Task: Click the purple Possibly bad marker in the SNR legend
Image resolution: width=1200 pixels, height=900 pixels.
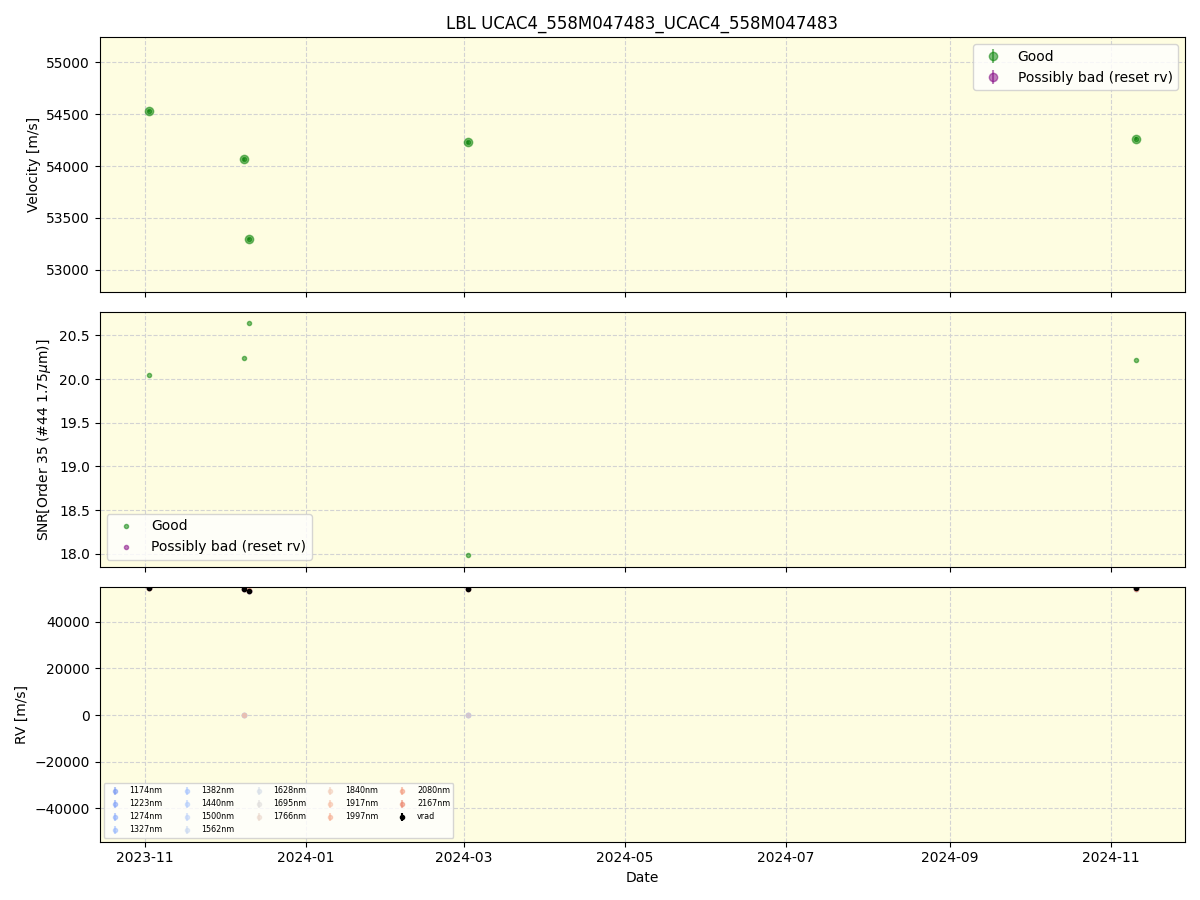Action: tap(126, 547)
